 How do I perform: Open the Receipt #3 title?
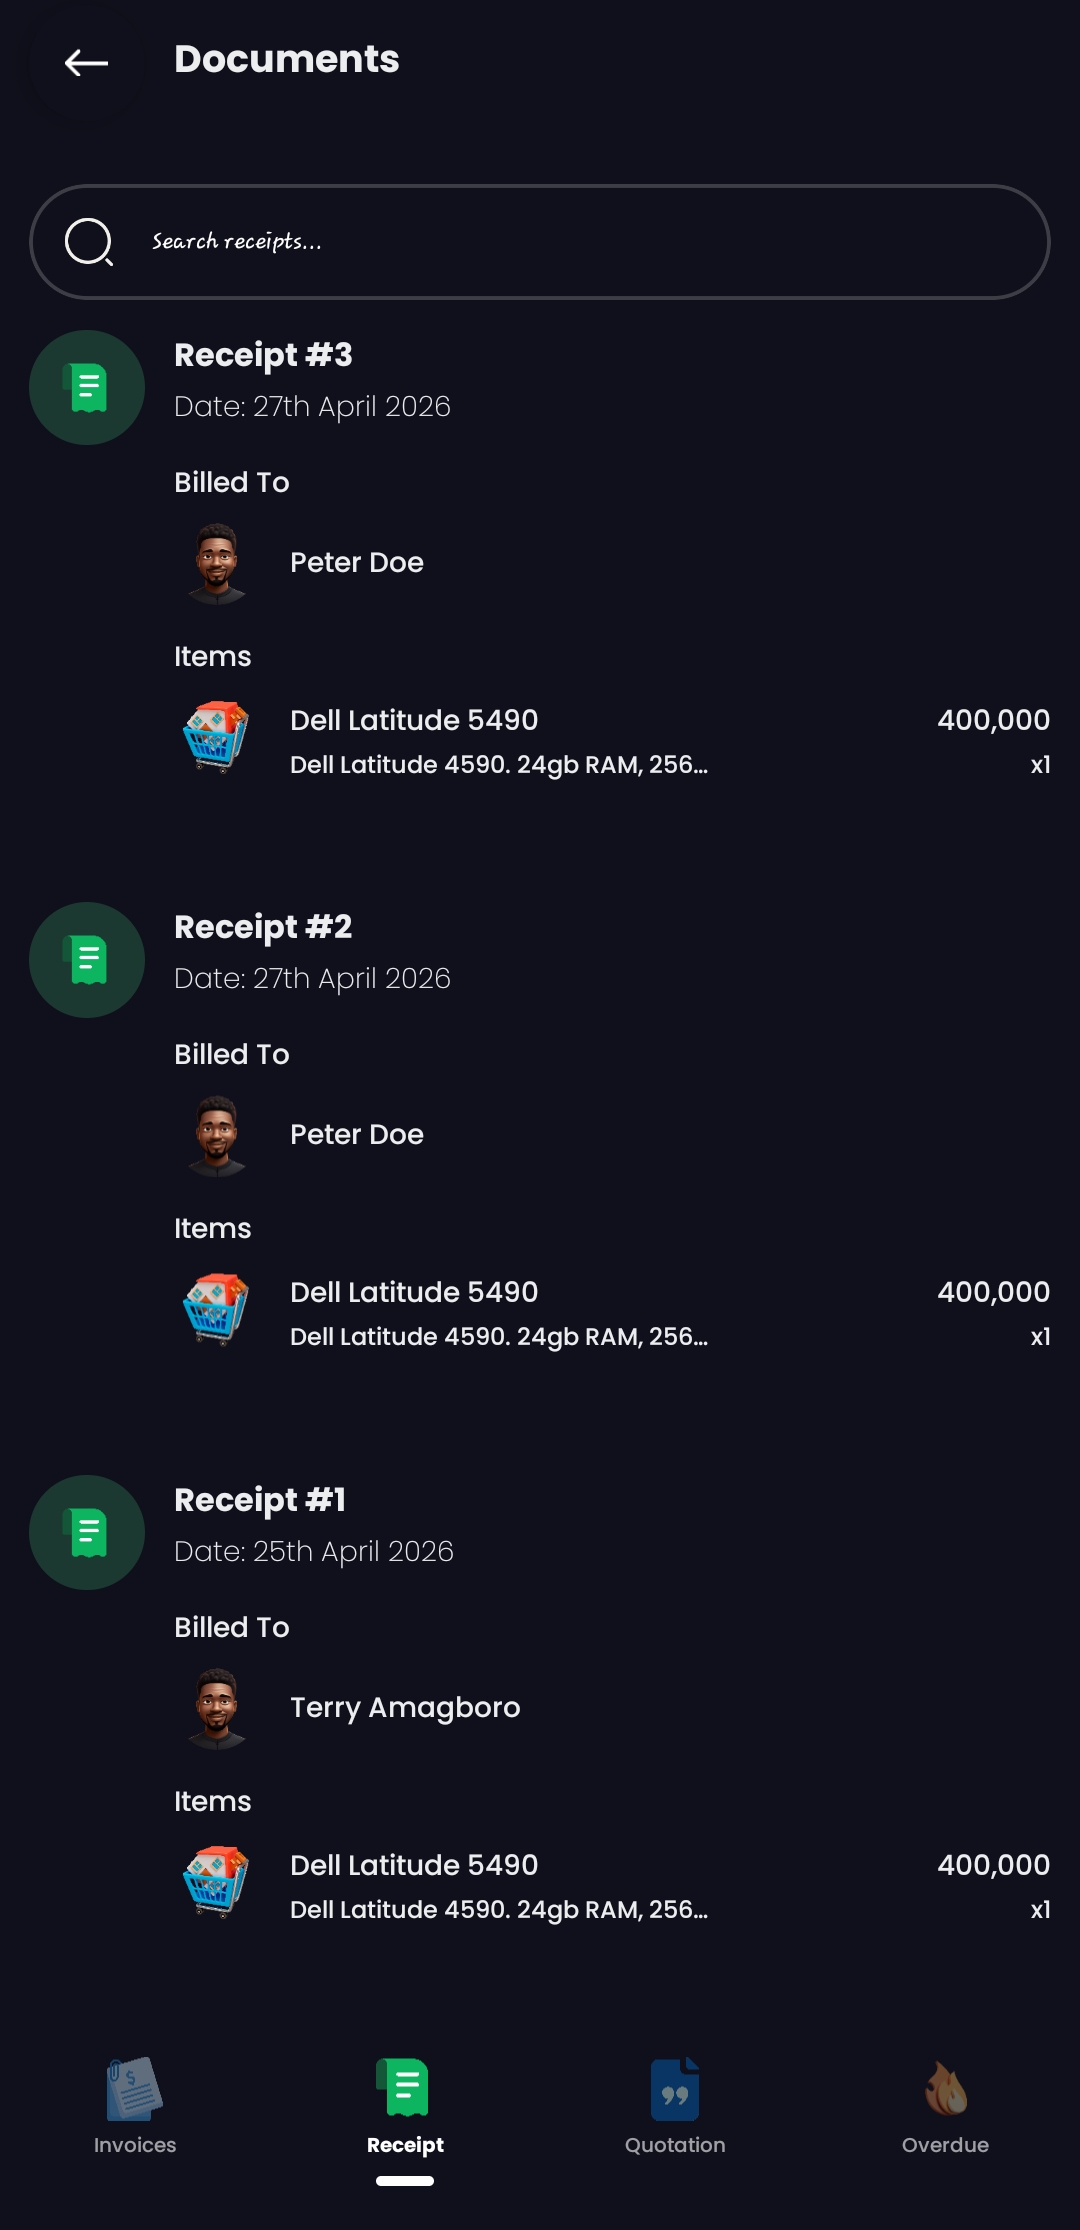coord(263,355)
